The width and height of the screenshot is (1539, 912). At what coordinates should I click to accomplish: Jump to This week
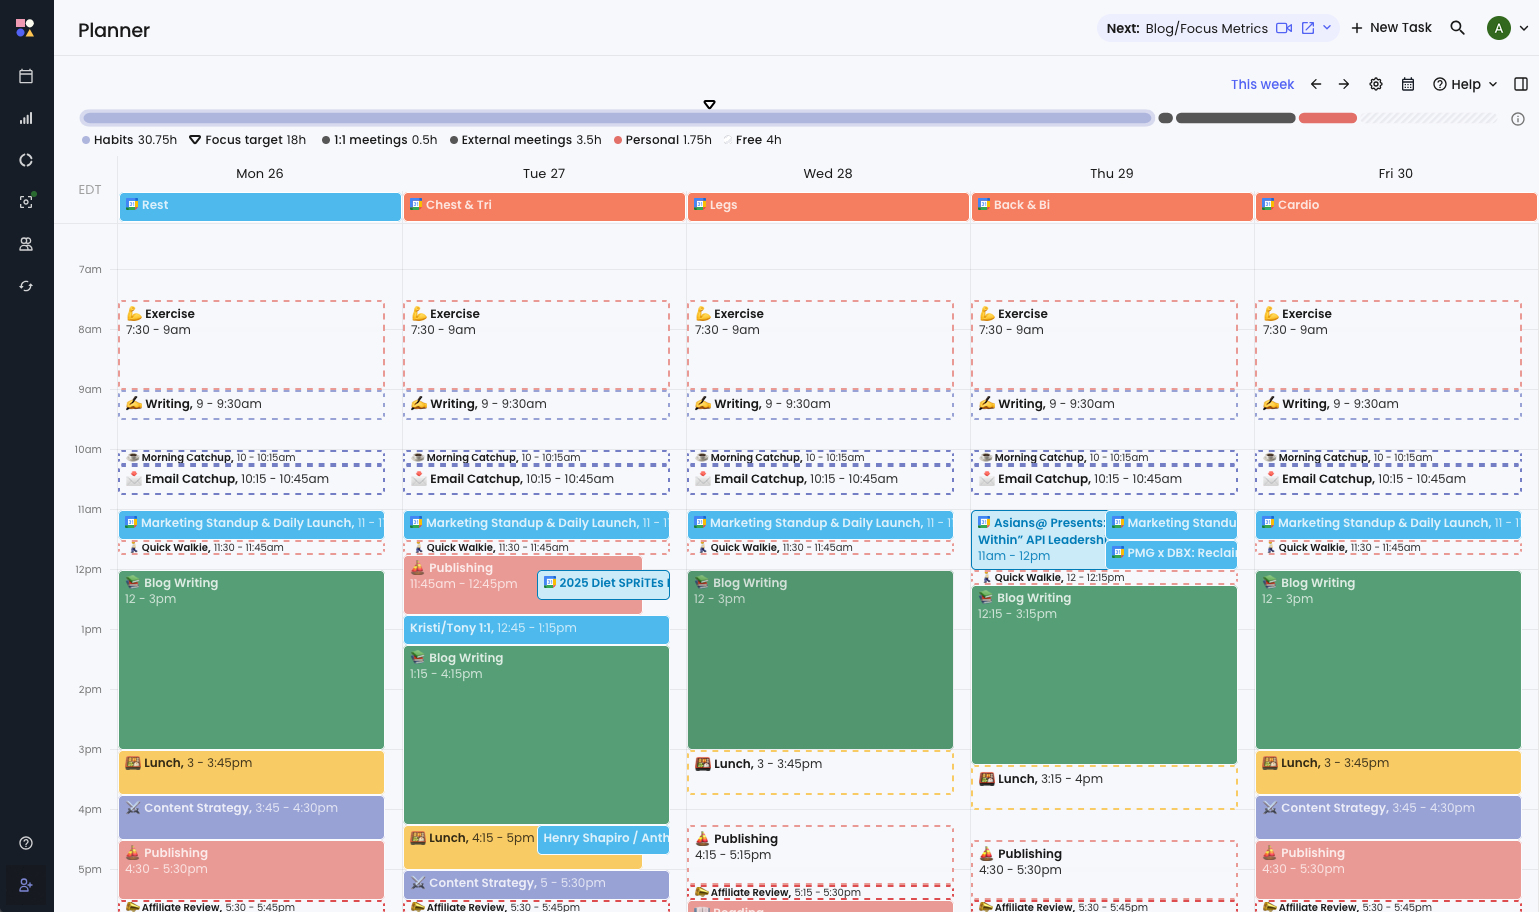[x=1262, y=84]
